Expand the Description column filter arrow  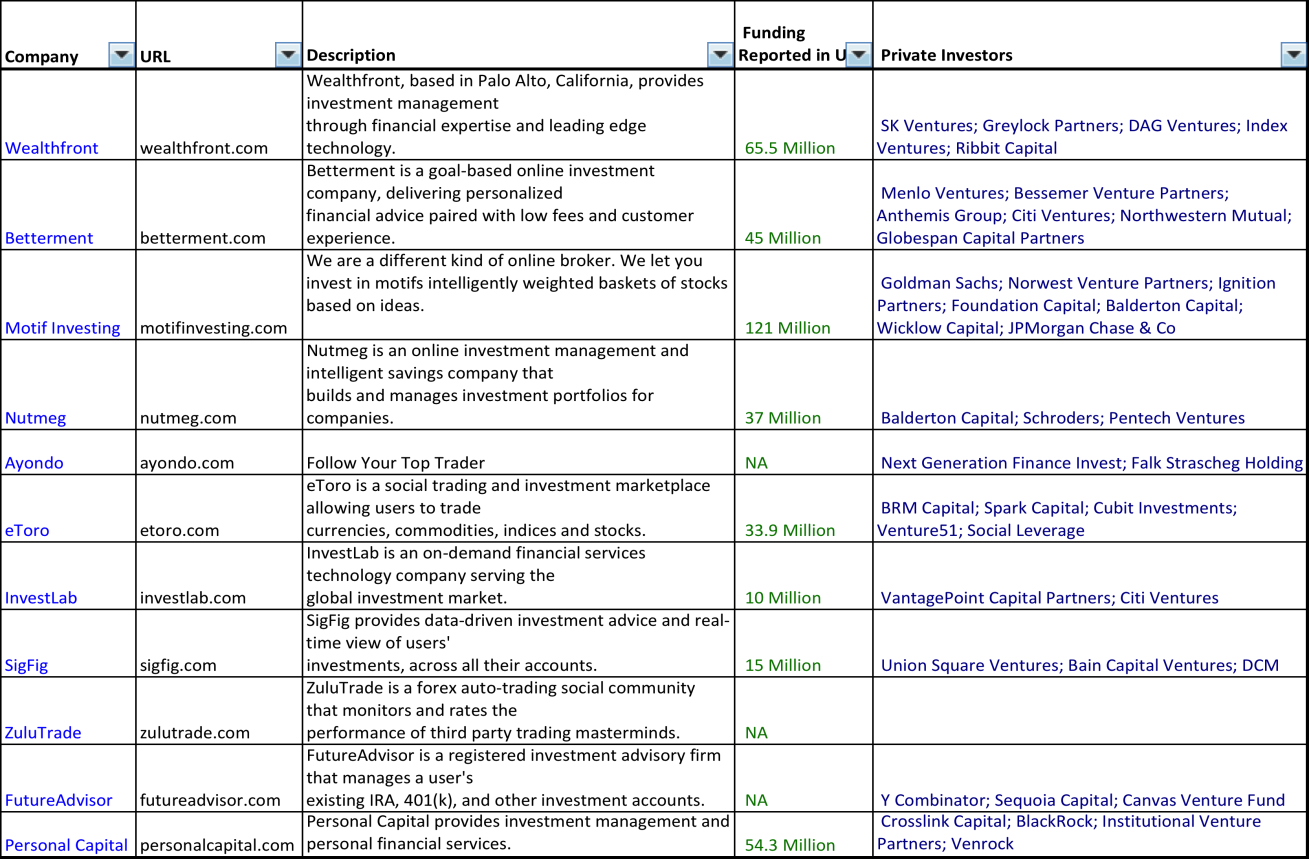[719, 55]
